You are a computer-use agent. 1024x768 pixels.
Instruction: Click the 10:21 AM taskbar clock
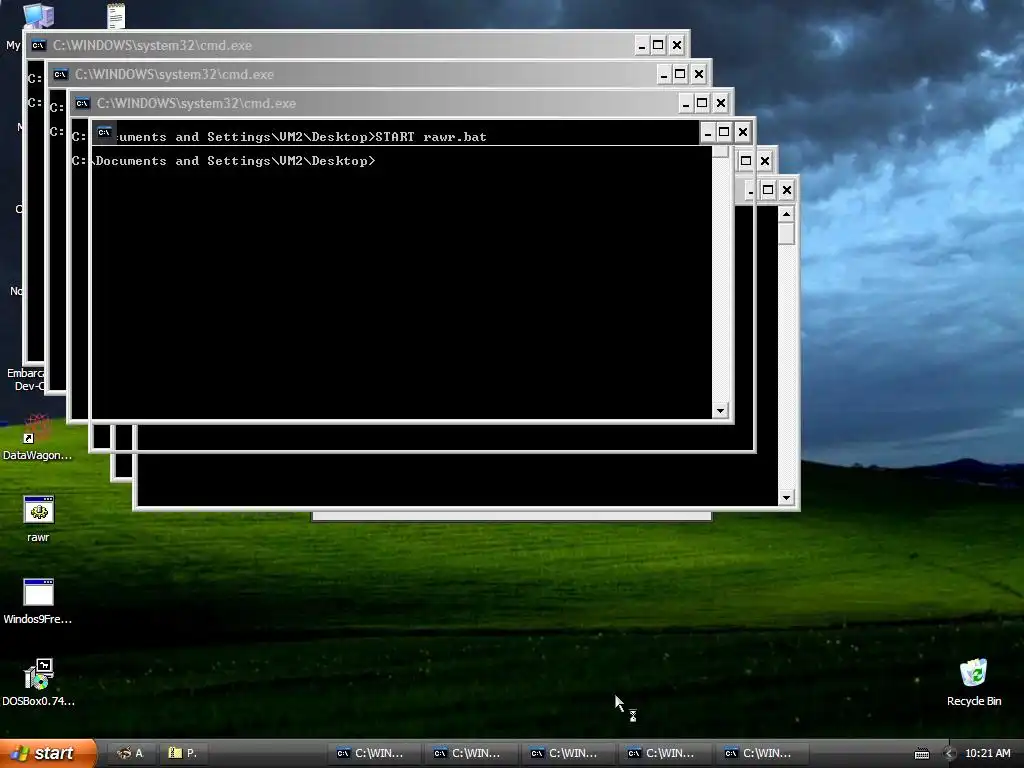point(987,753)
